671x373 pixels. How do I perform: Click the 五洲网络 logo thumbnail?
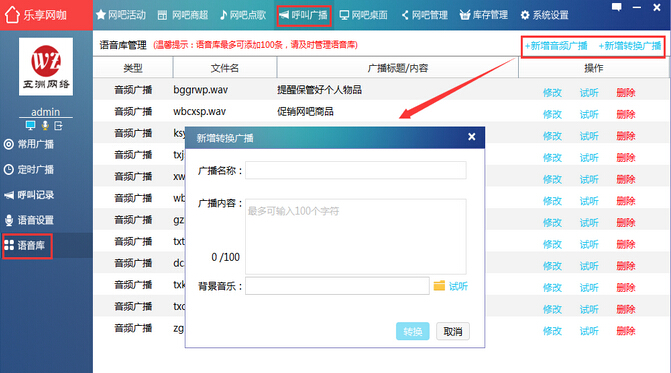(x=46, y=66)
